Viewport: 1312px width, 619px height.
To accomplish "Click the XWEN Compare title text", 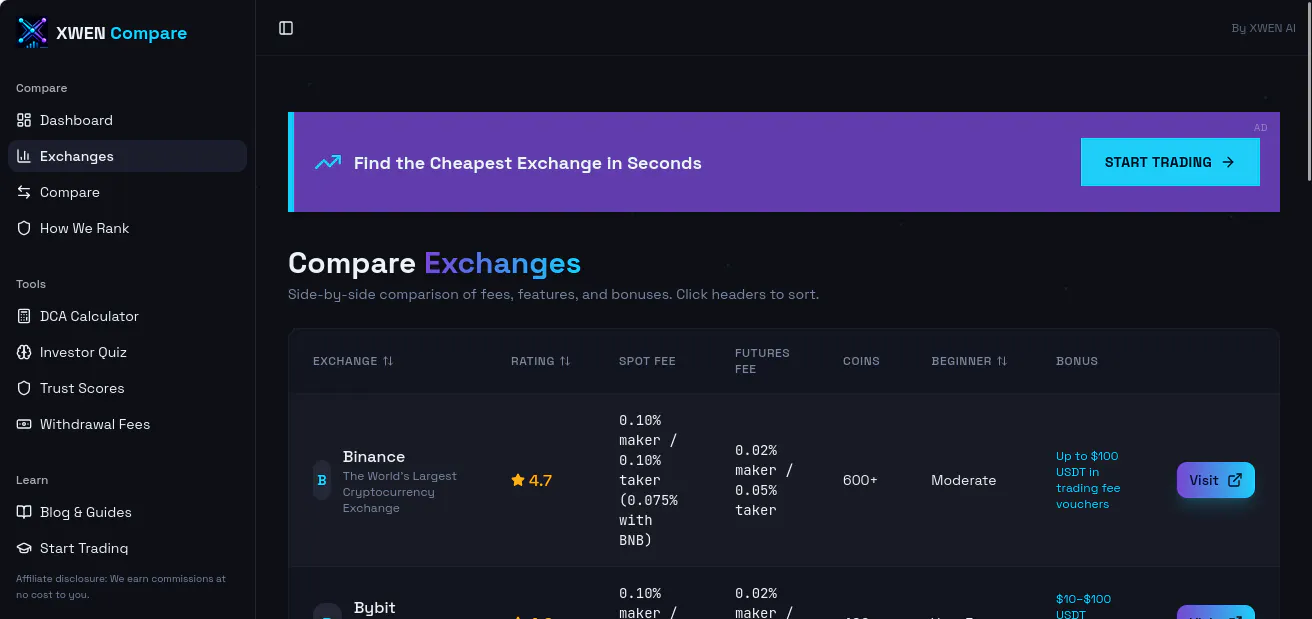I will (121, 33).
